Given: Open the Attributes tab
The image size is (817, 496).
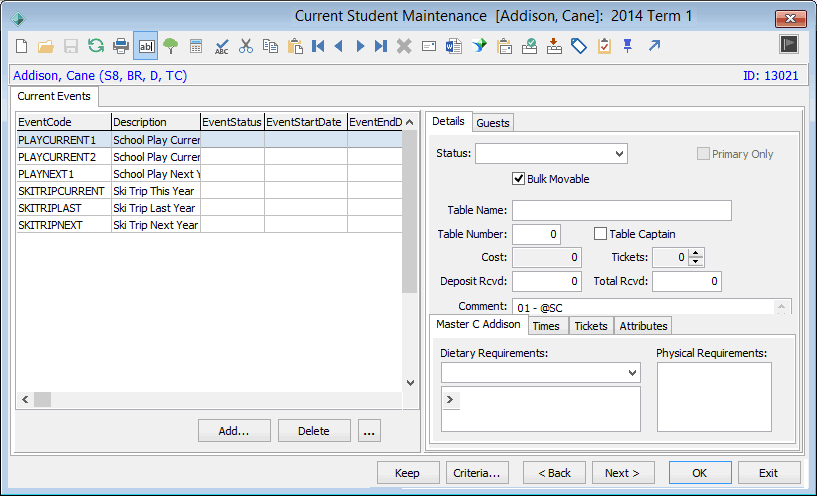Looking at the screenshot, I should coord(643,326).
